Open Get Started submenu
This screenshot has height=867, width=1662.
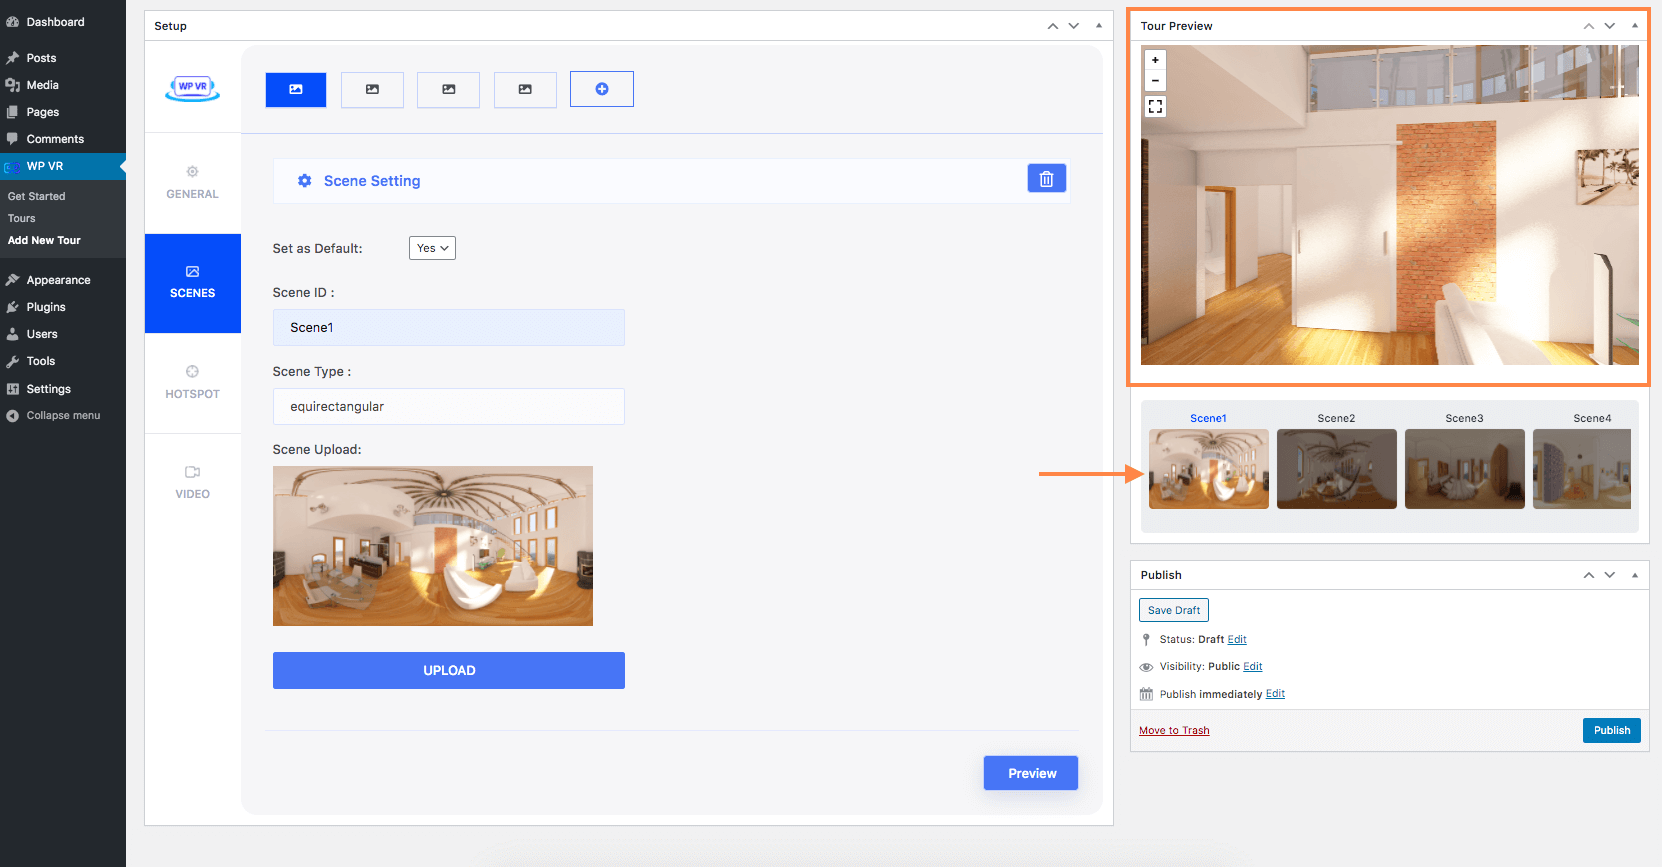(x=36, y=196)
